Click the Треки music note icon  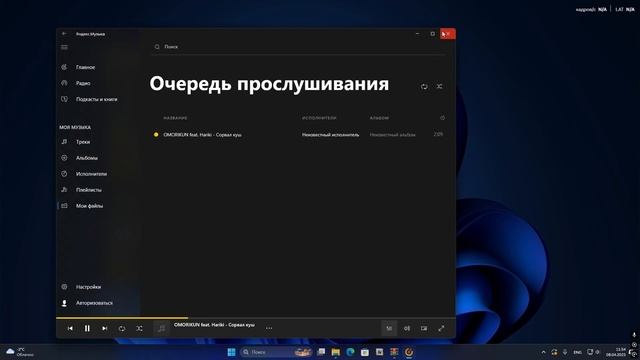click(x=64, y=142)
